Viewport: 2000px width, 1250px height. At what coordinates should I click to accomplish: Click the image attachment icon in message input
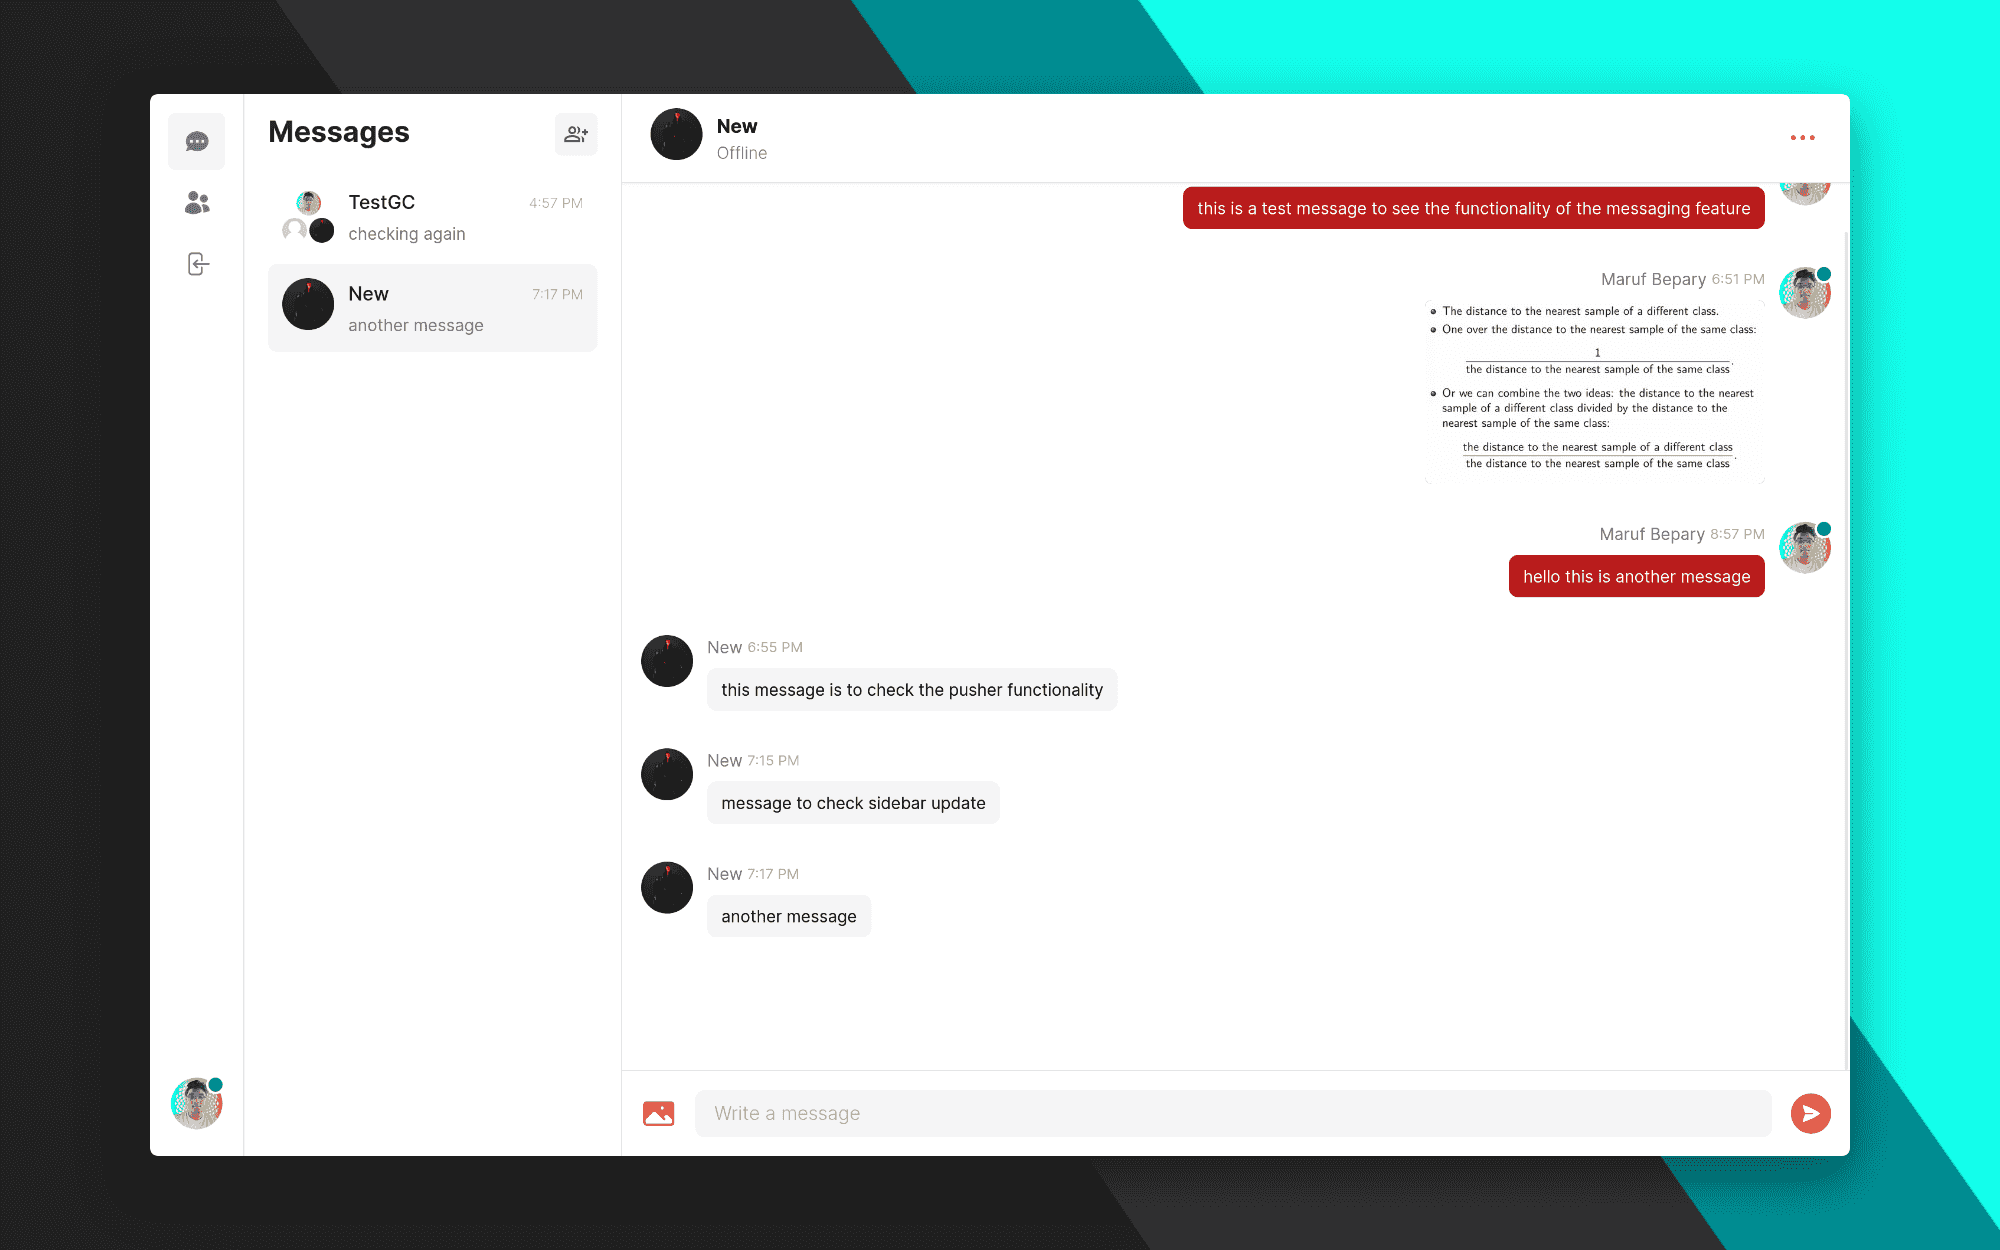pos(658,1113)
